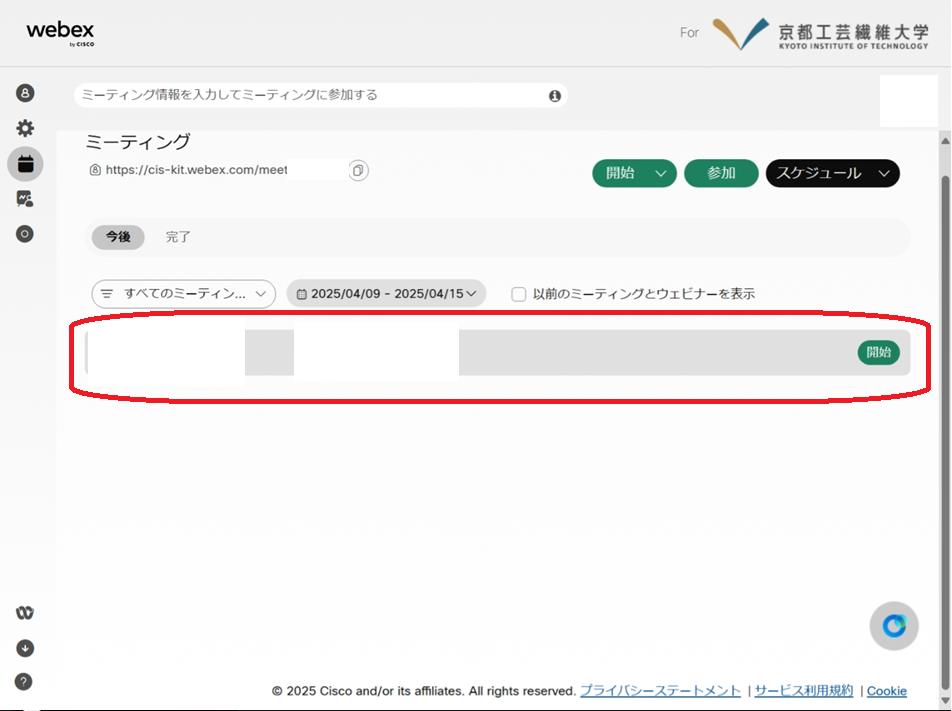Open the Cookie link in footer
The height and width of the screenshot is (711, 952).
click(x=886, y=691)
